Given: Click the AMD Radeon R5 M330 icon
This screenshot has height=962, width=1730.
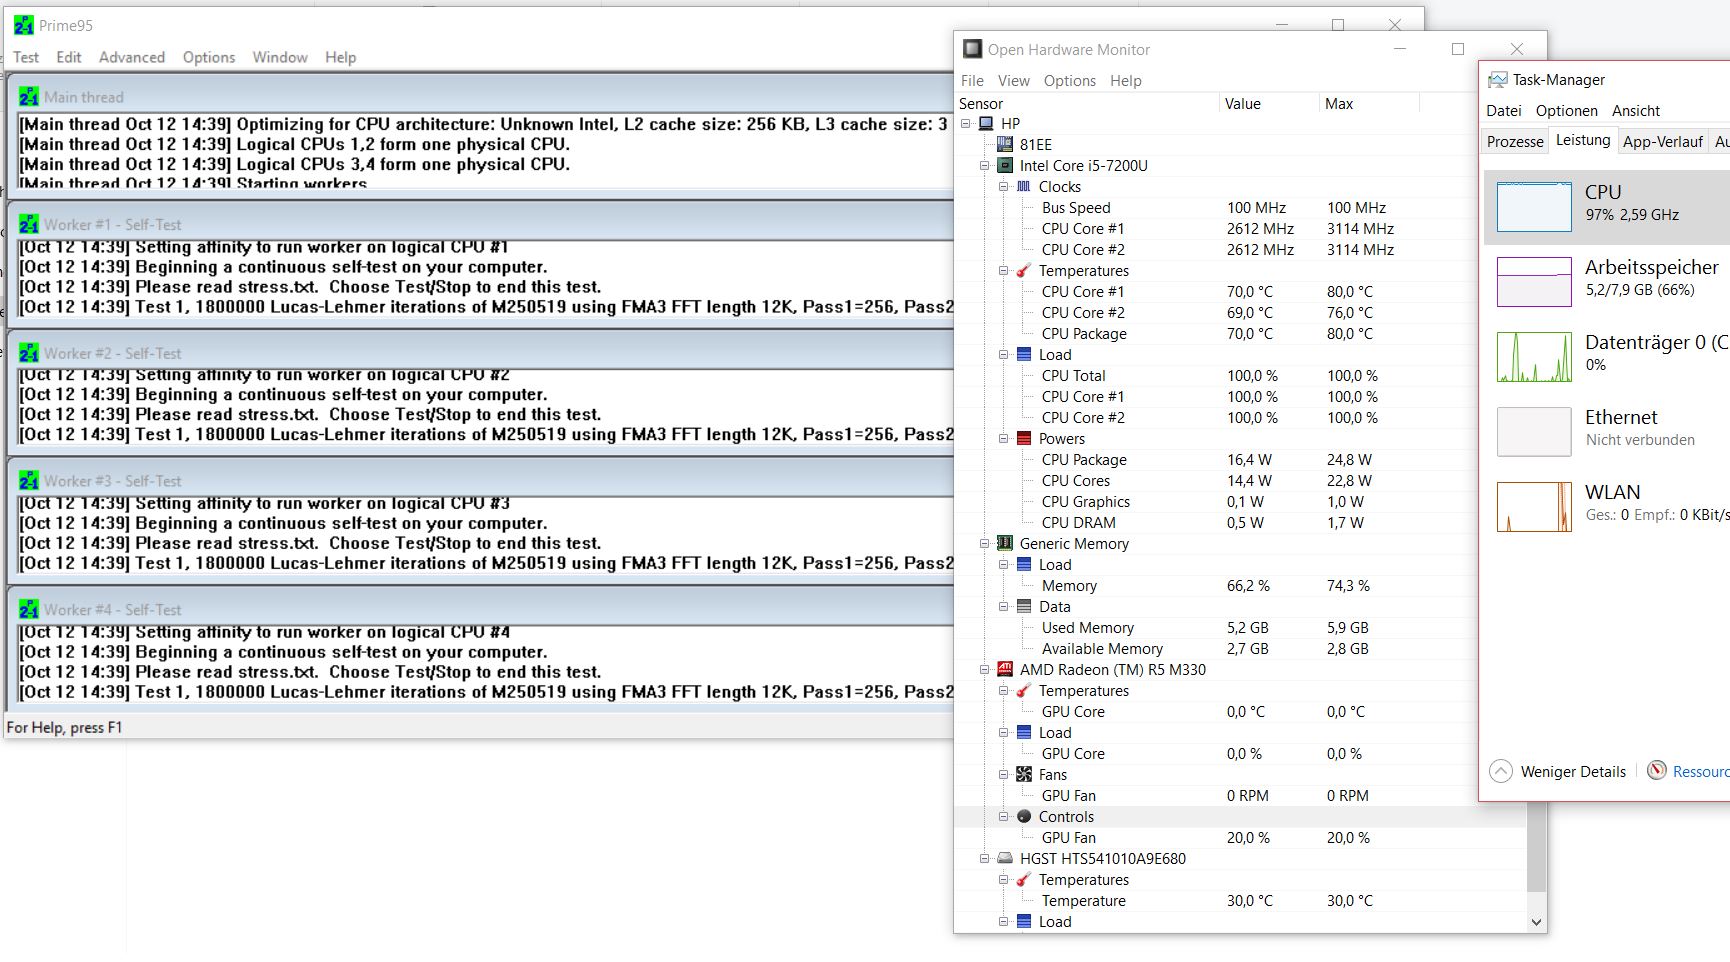Looking at the screenshot, I should pyautogui.click(x=1005, y=670).
